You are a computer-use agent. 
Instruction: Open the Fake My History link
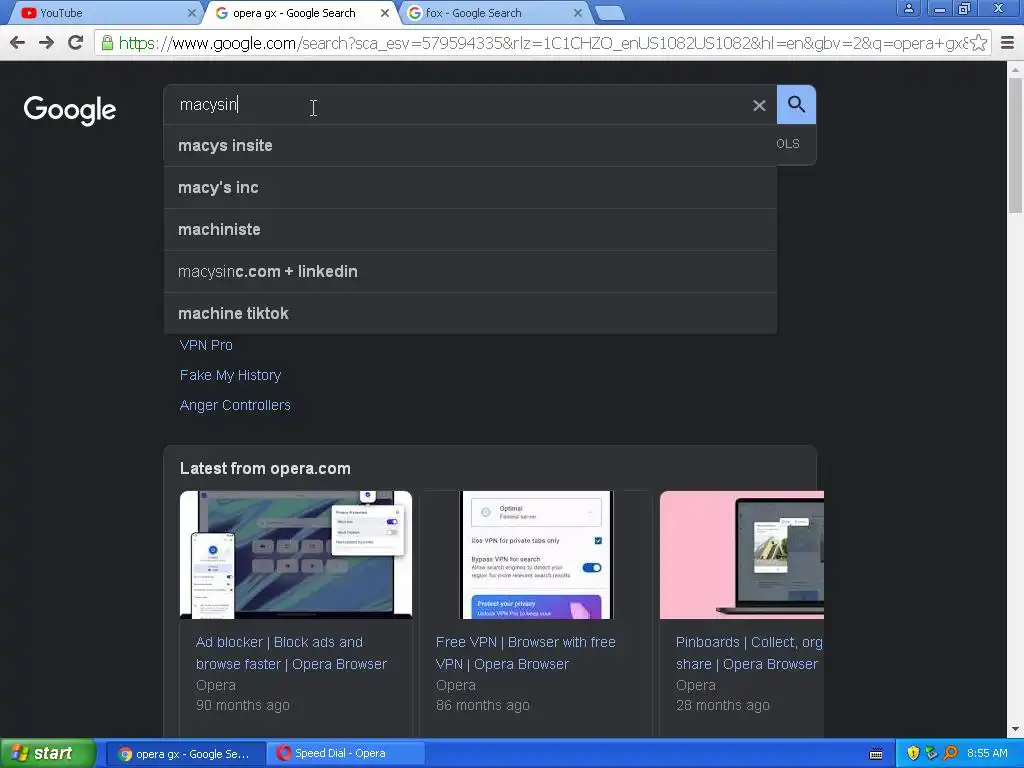[x=231, y=375]
